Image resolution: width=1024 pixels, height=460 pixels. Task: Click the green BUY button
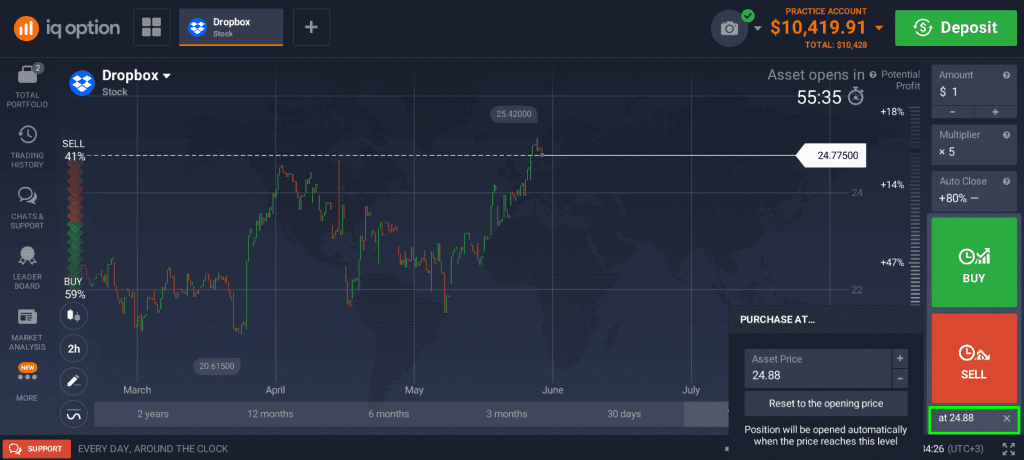(x=974, y=263)
